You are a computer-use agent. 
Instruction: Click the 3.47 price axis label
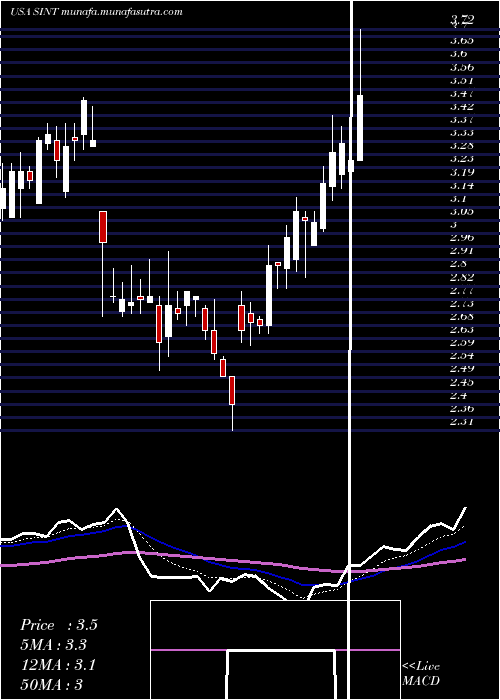click(462, 93)
